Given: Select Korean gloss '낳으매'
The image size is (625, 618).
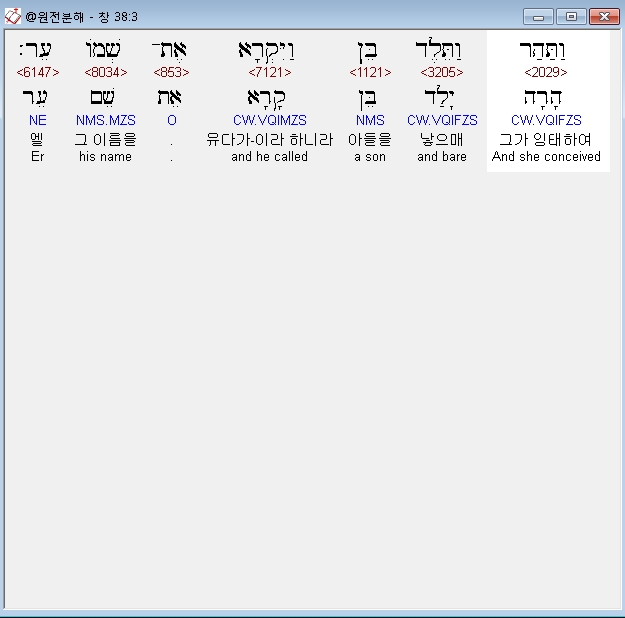Looking at the screenshot, I should (x=442, y=139).
